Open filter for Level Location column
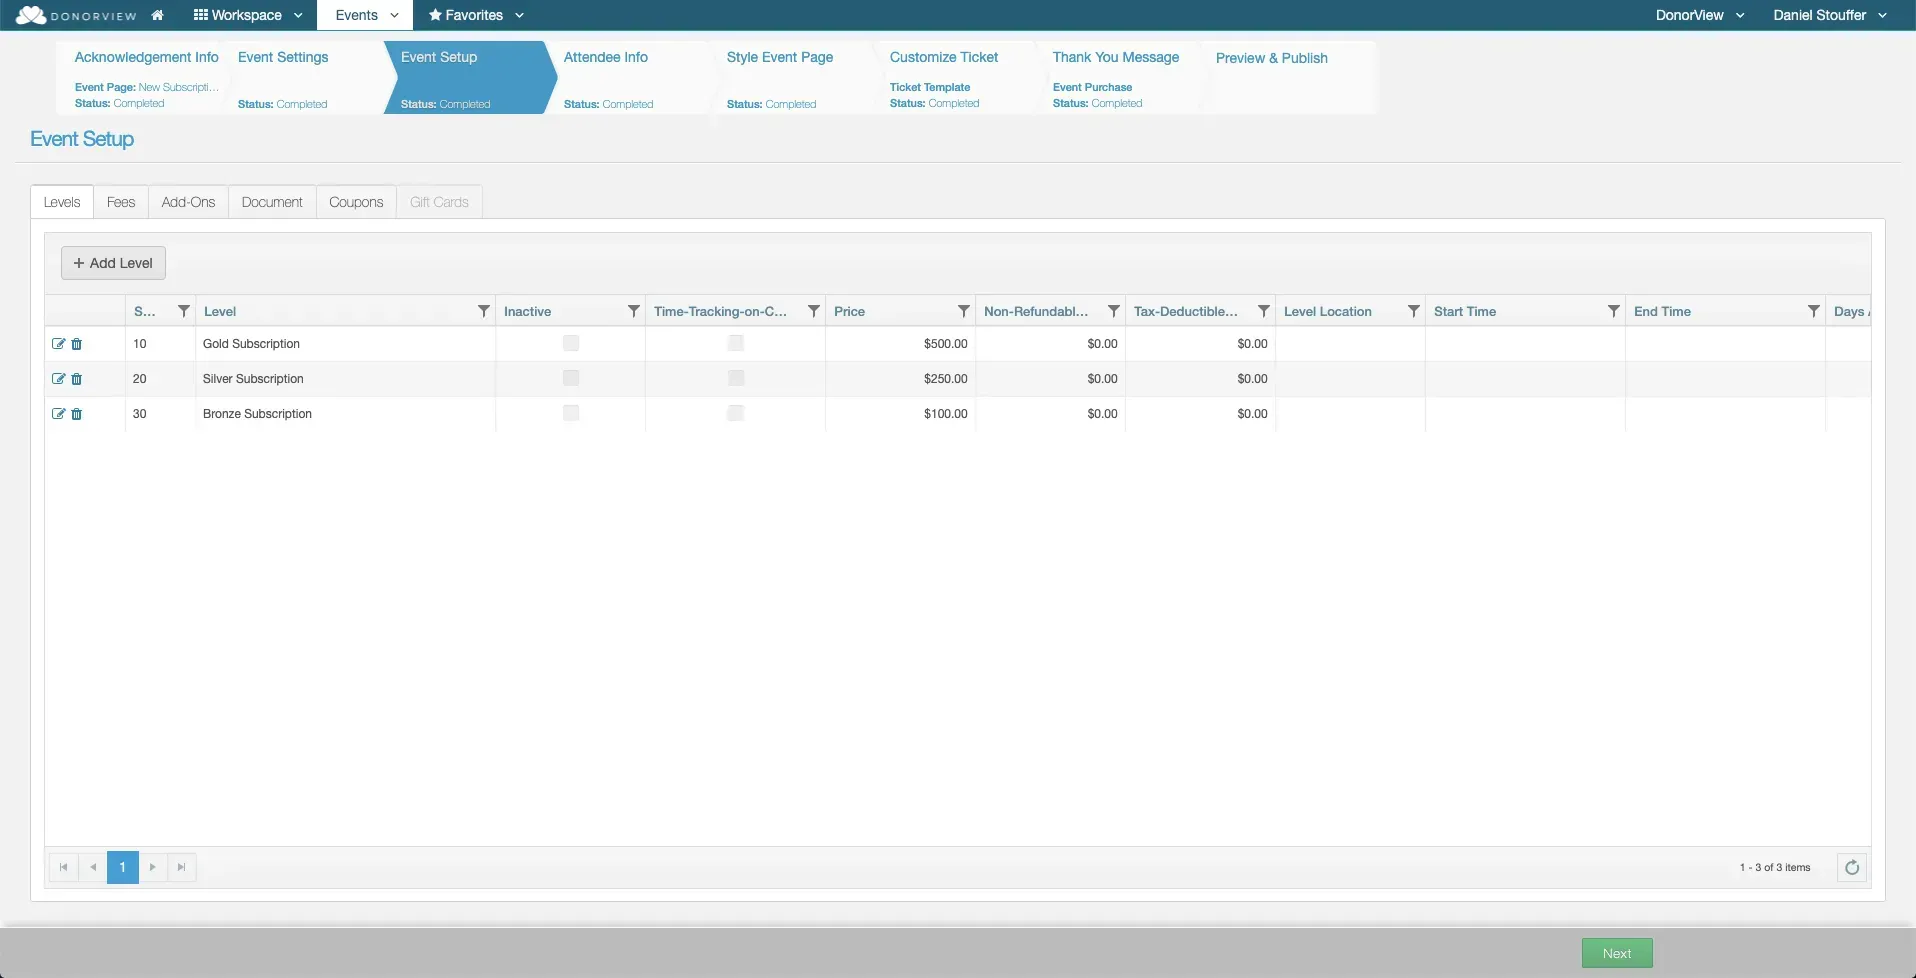 point(1414,311)
